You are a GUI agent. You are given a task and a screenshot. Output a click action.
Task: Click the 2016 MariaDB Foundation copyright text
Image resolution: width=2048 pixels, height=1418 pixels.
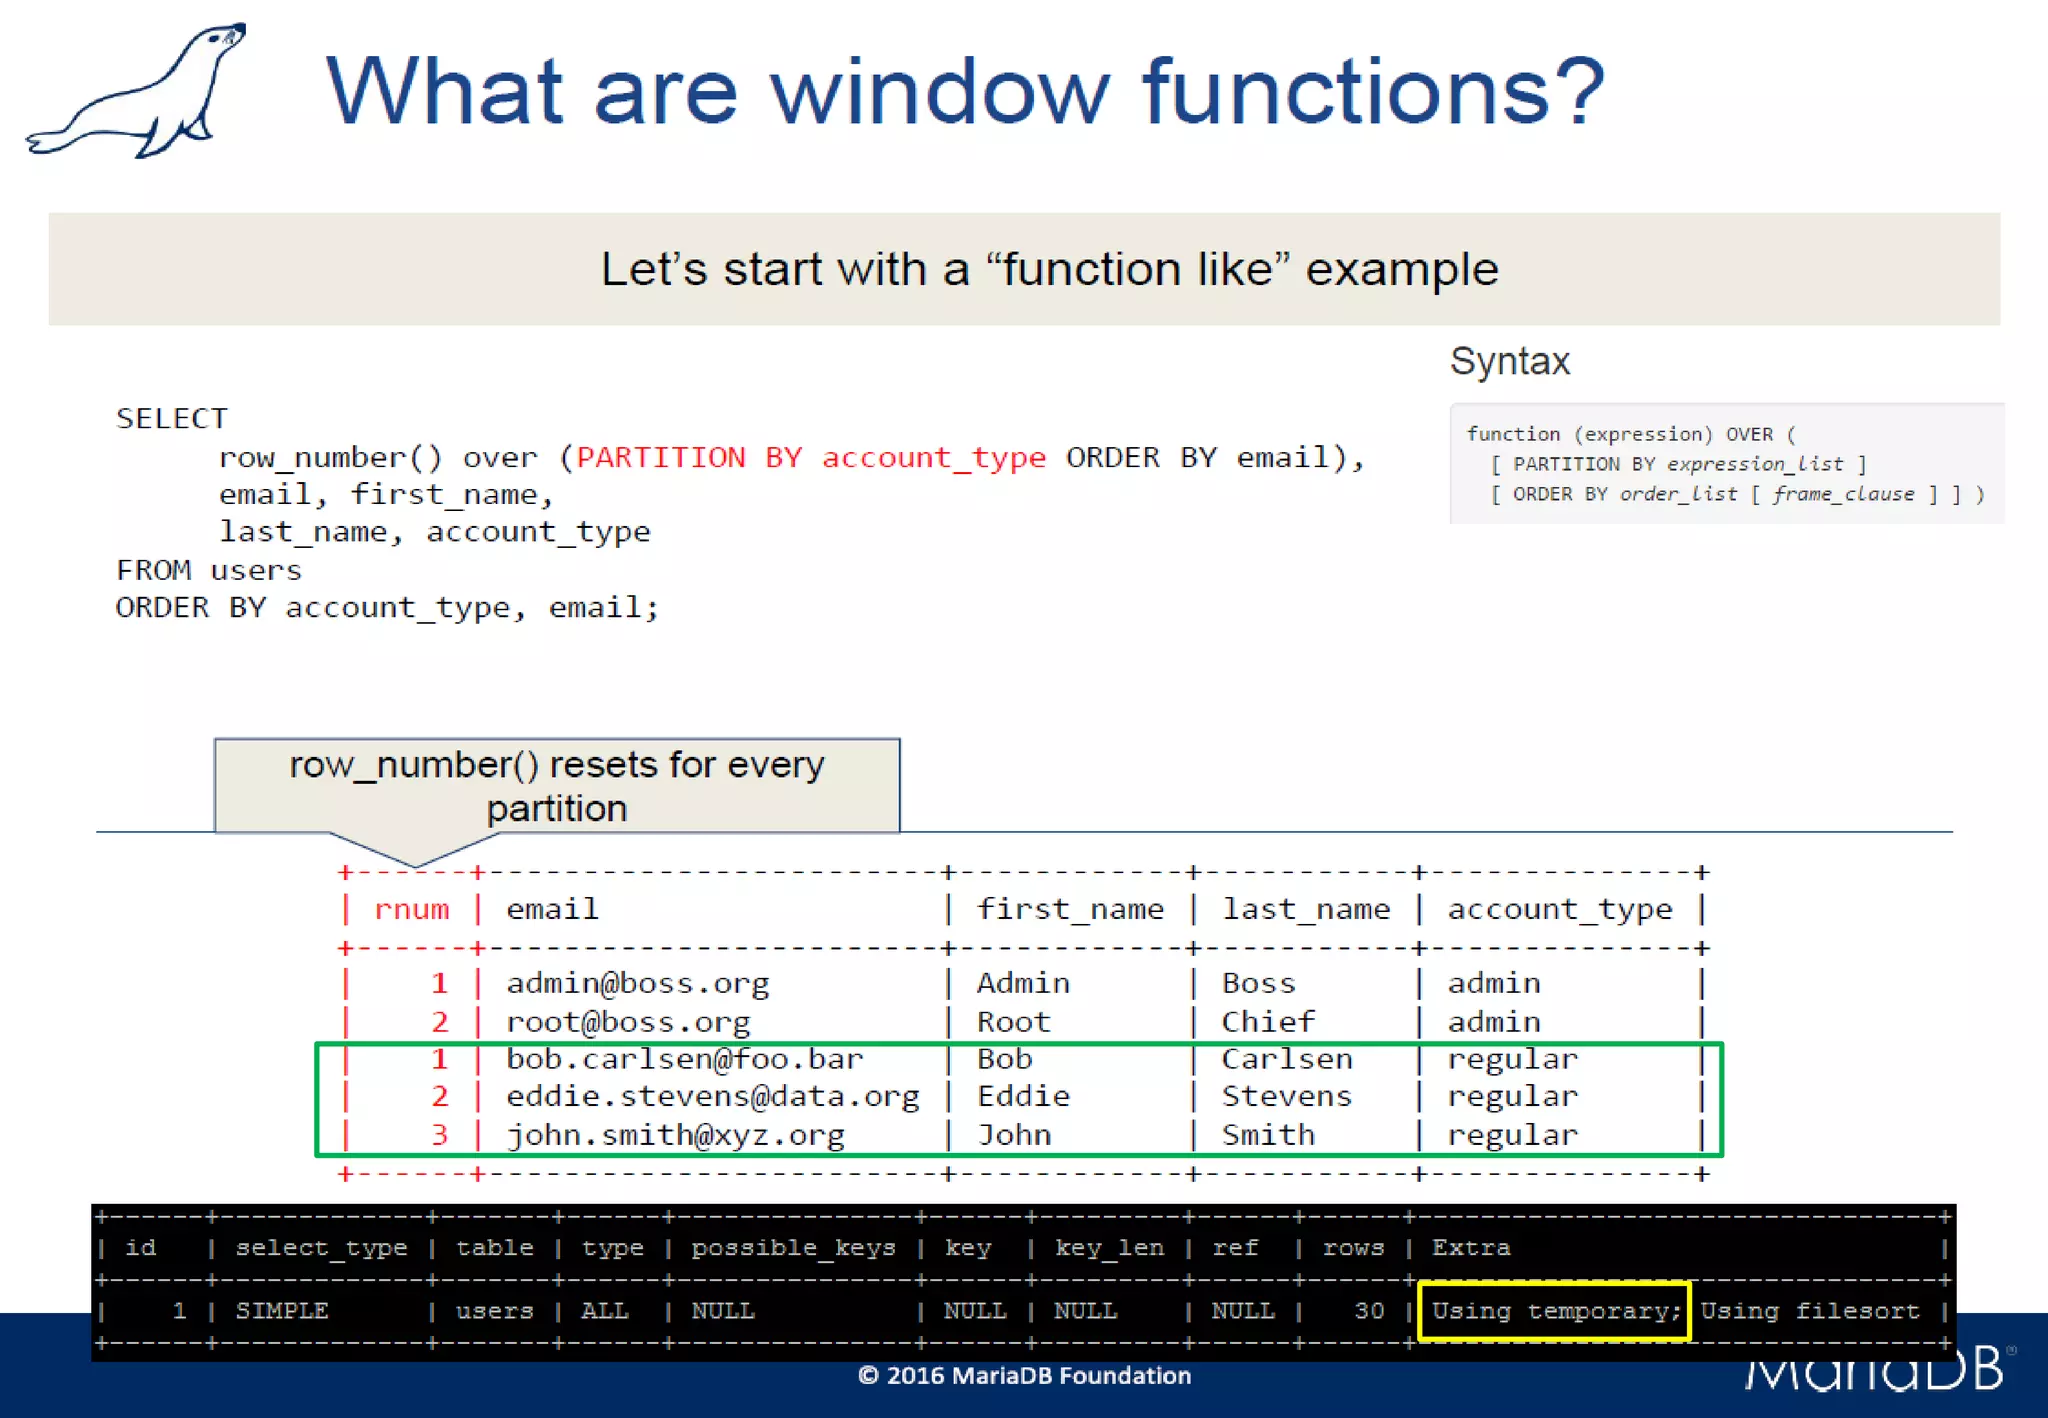click(1024, 1376)
